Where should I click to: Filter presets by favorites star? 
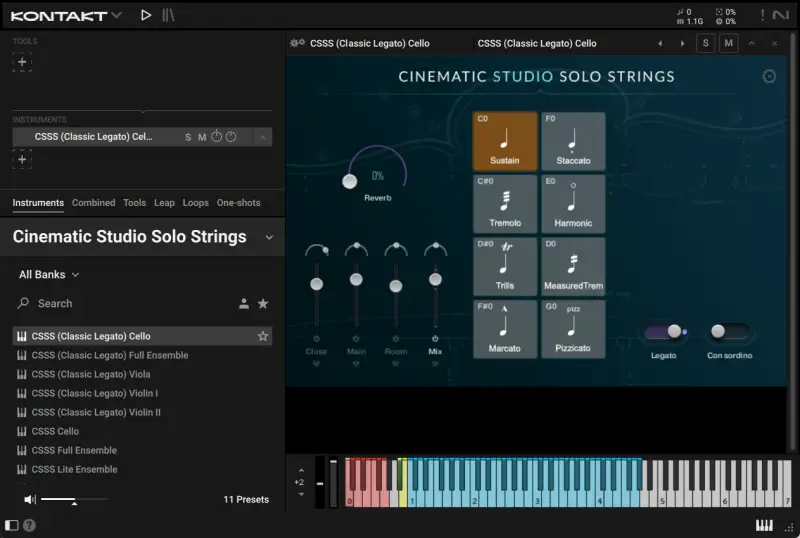263,304
